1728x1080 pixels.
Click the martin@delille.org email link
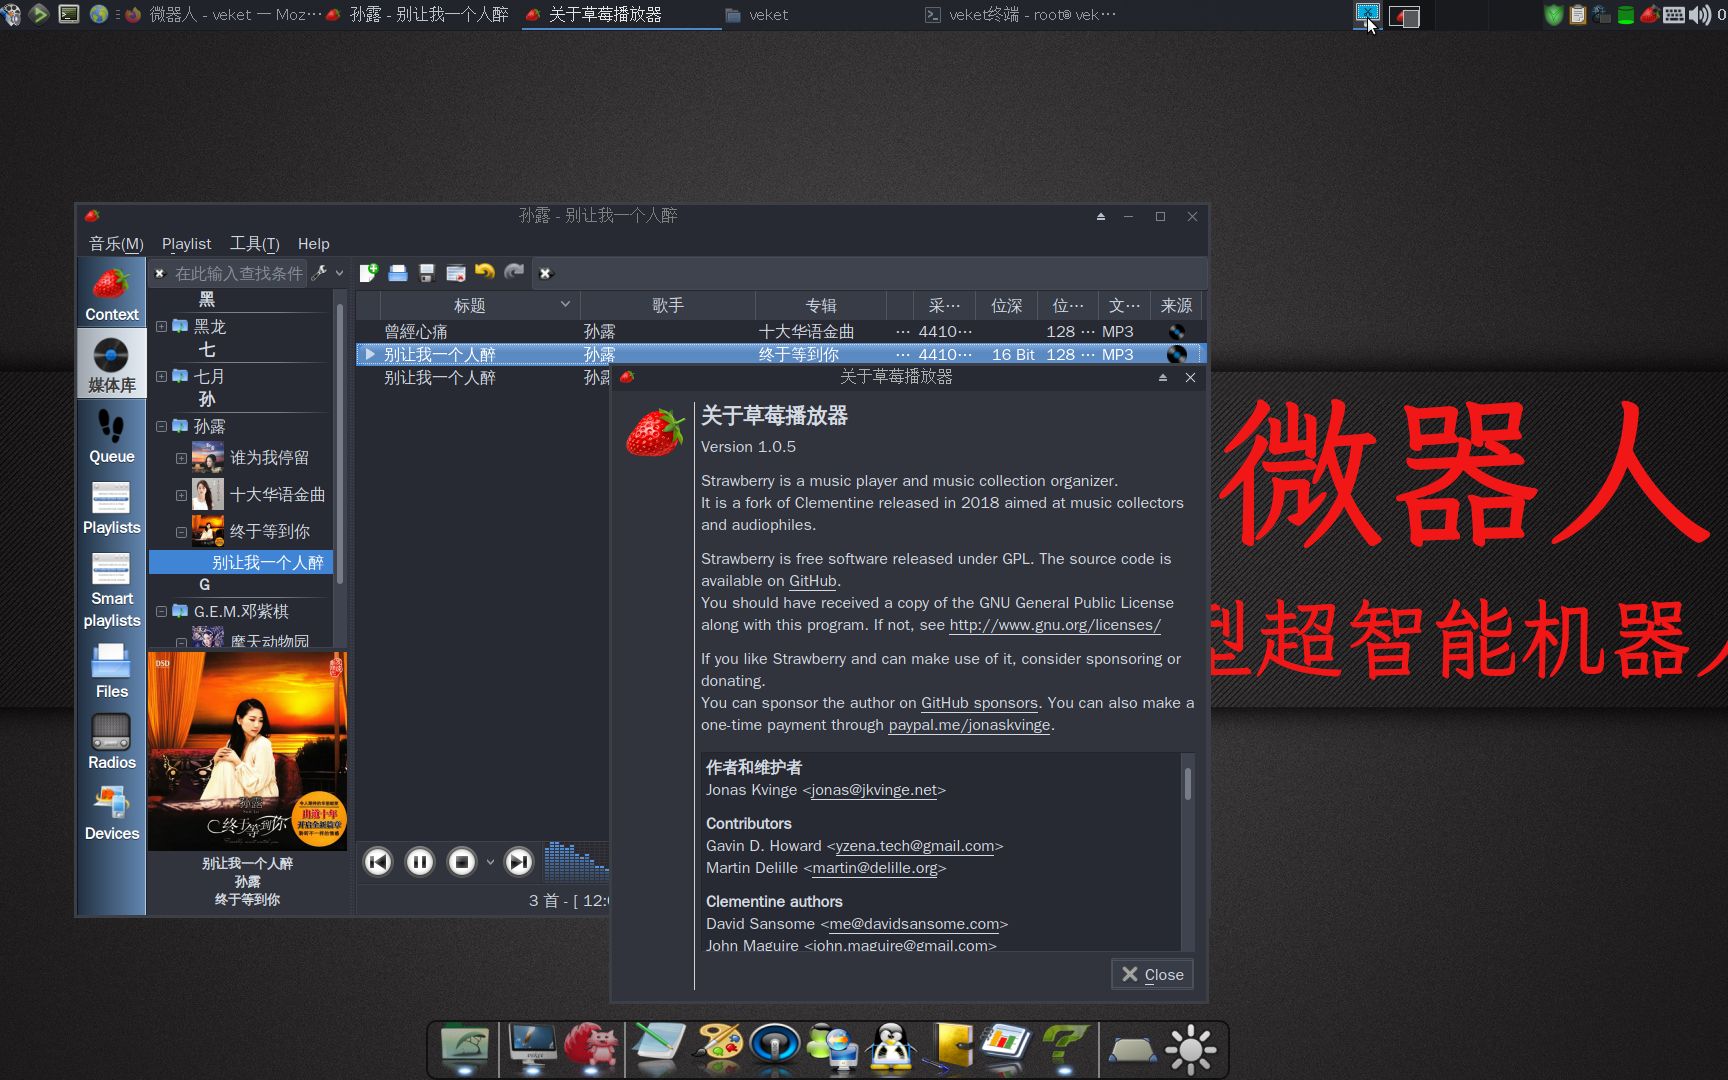[x=875, y=868]
